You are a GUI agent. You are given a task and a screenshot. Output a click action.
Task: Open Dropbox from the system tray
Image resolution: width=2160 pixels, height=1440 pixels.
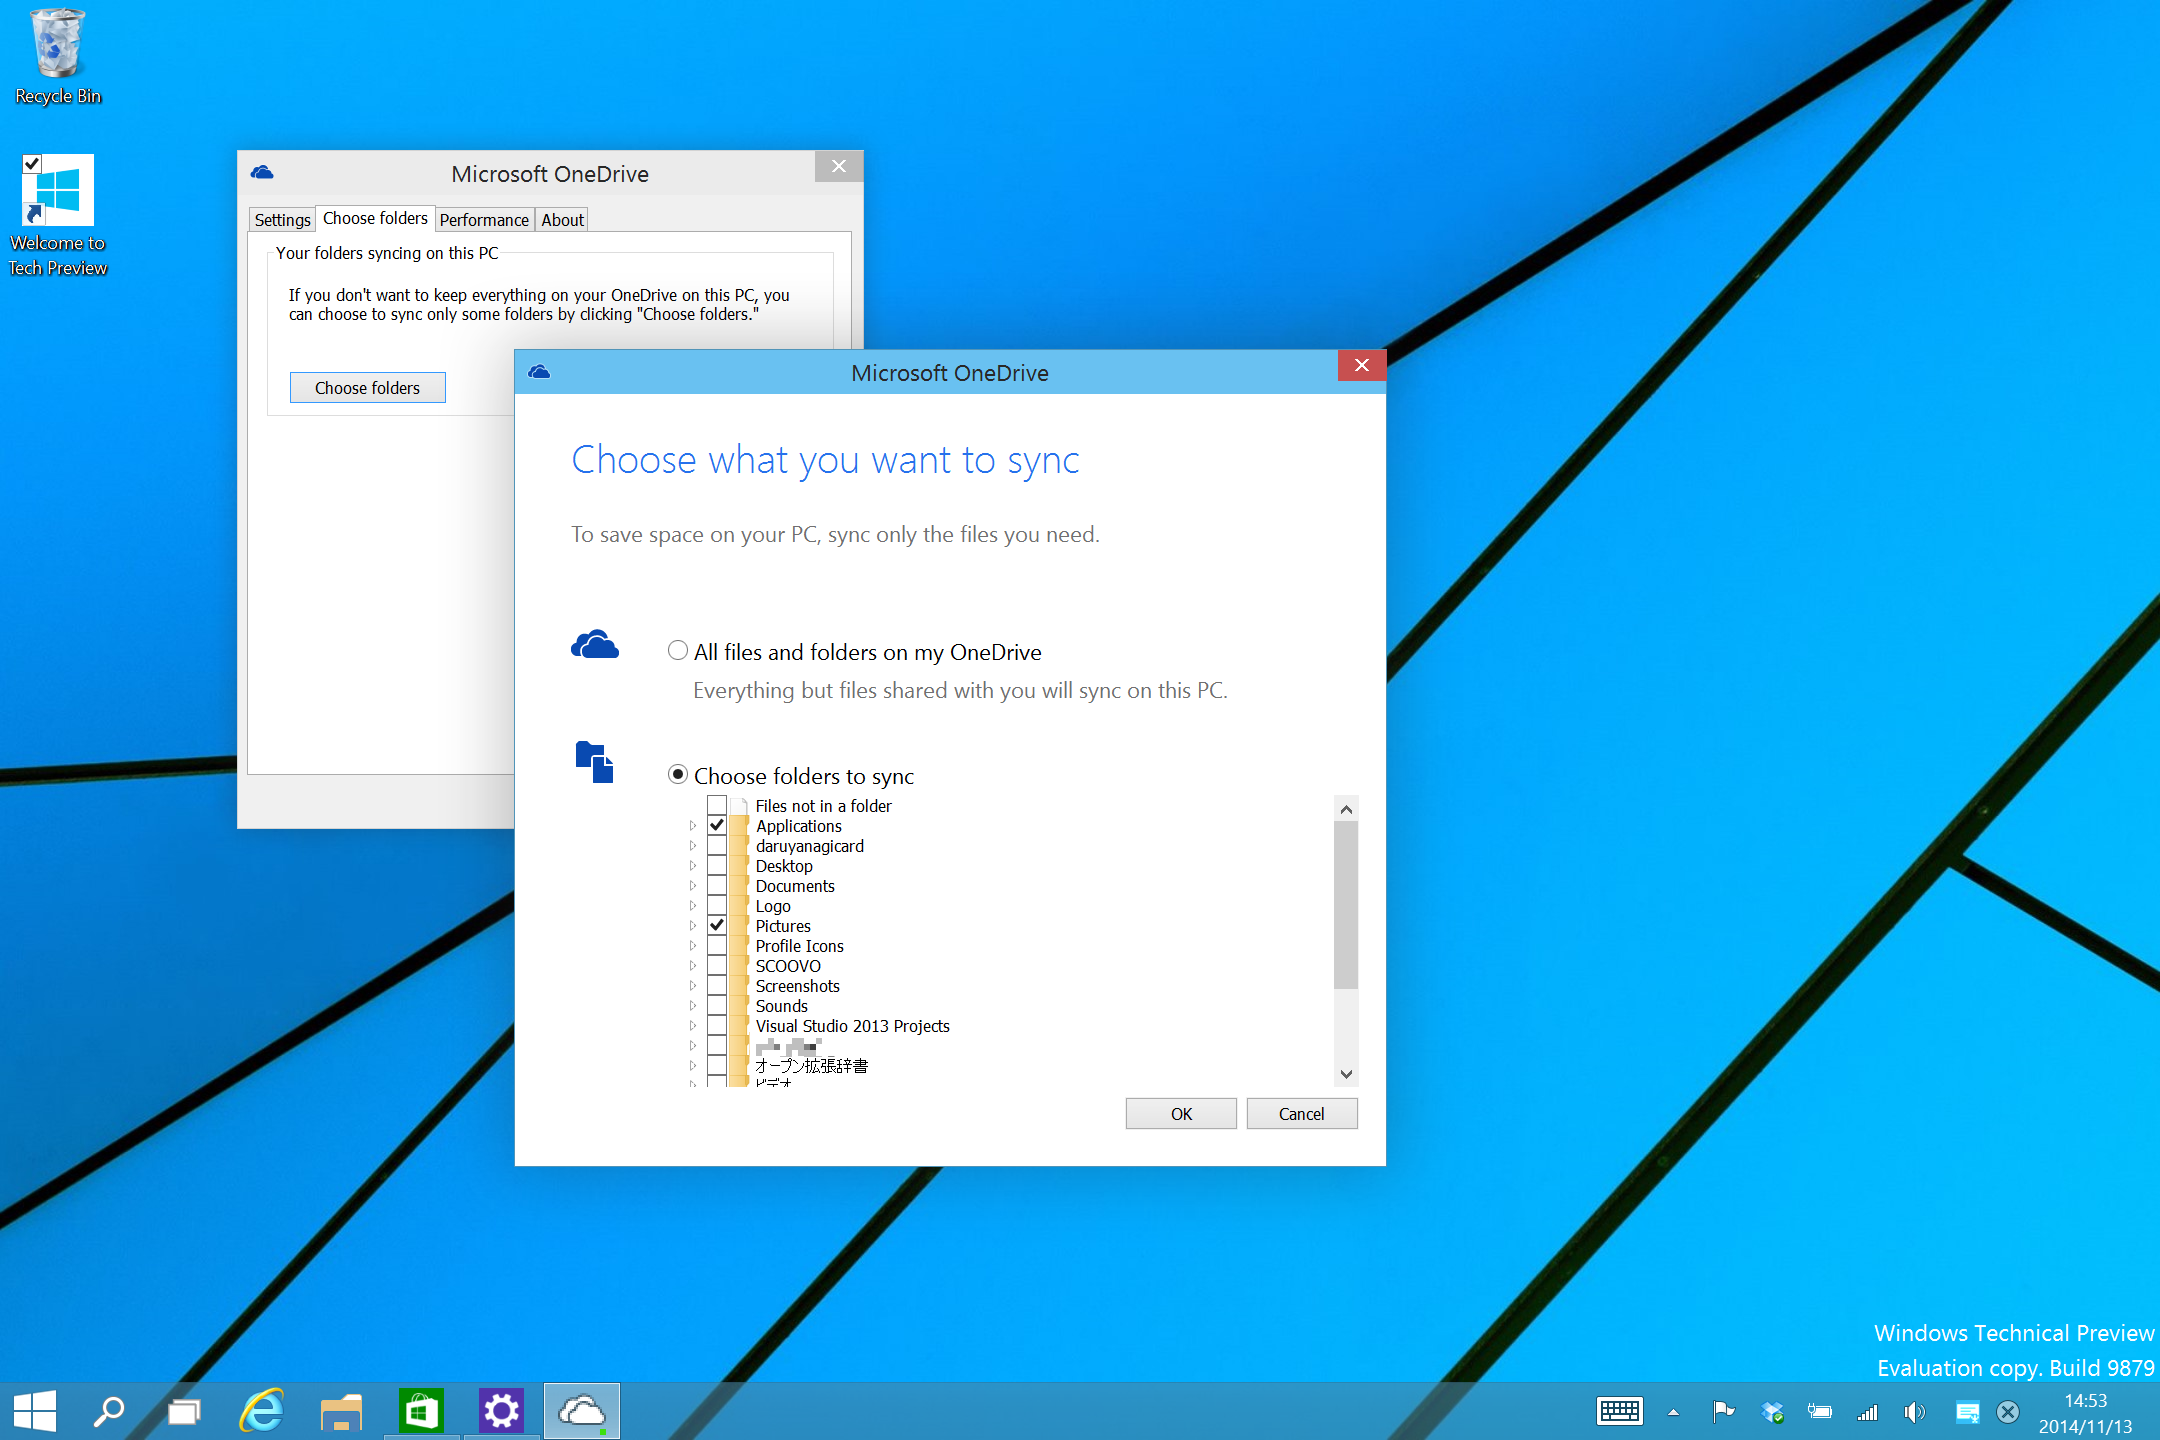coord(1772,1412)
